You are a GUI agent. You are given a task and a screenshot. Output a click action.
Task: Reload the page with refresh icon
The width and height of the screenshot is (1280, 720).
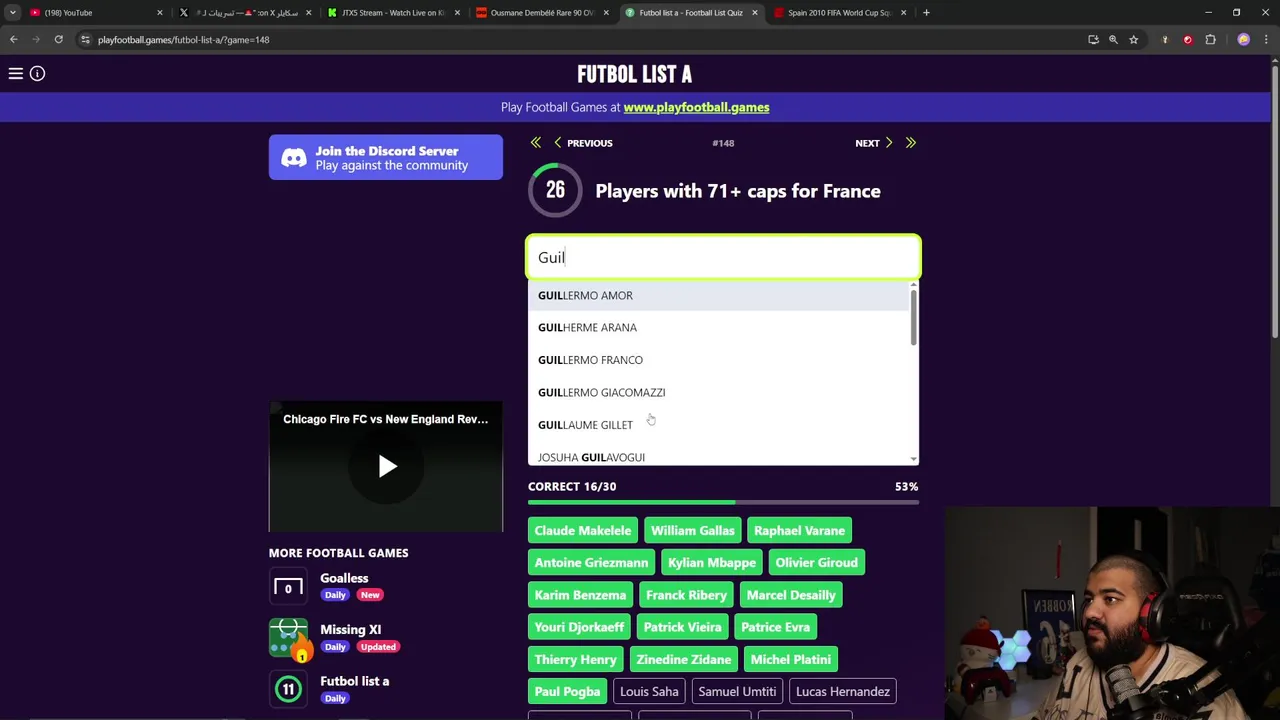tap(59, 40)
